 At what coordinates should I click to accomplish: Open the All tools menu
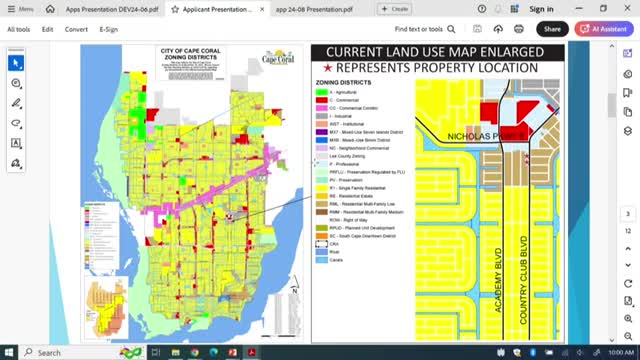coord(18,29)
